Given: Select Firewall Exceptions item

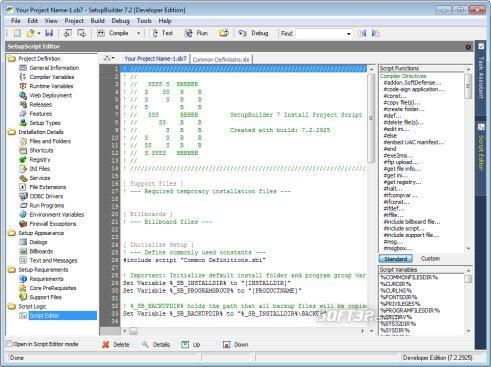Looking at the screenshot, I should point(53,224).
